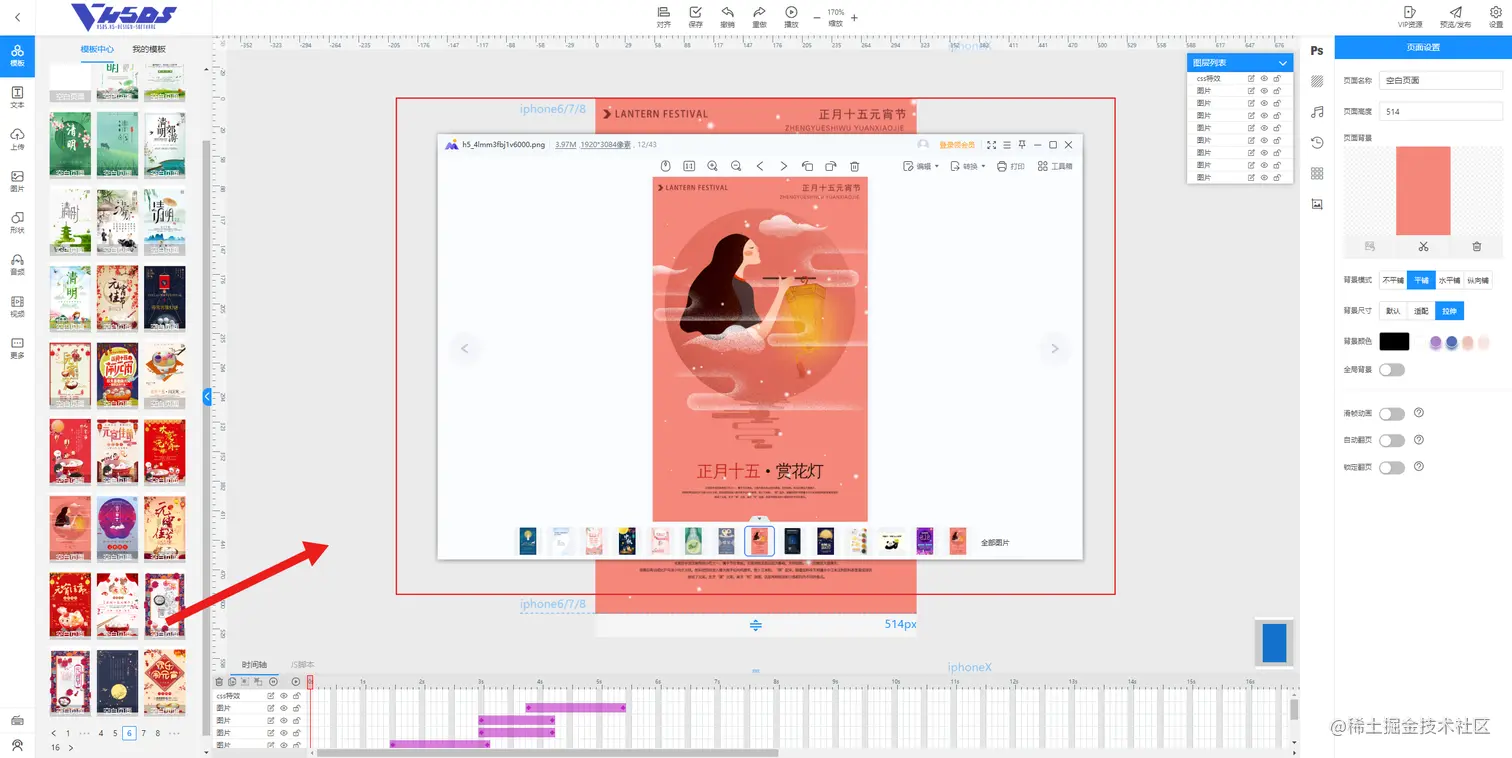The height and width of the screenshot is (758, 1512).
Task: Toggle the 锁定翻页 switch
Action: [x=1392, y=467]
